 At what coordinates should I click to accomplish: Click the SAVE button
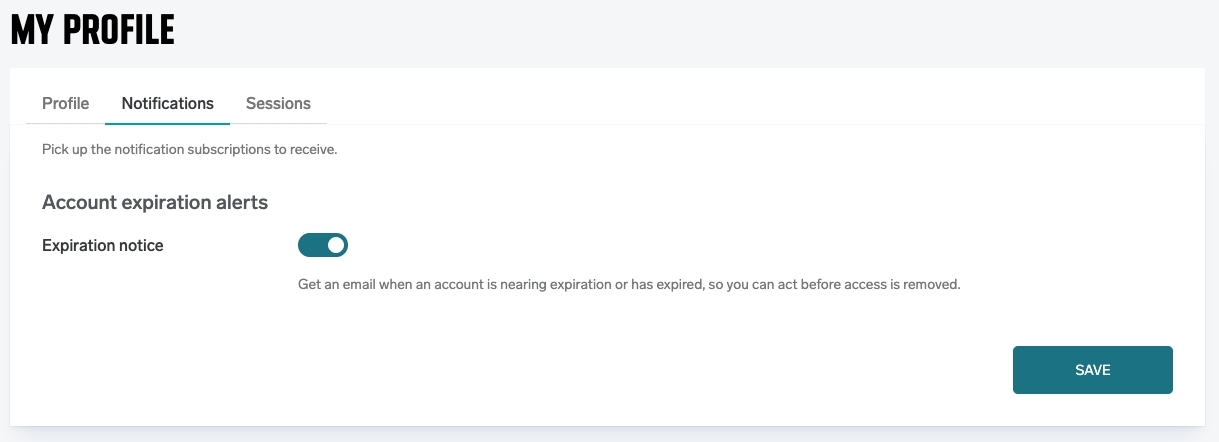[1092, 370]
